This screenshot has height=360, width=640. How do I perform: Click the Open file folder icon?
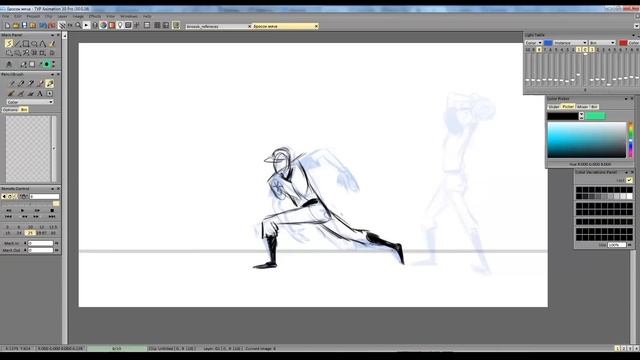(16, 26)
